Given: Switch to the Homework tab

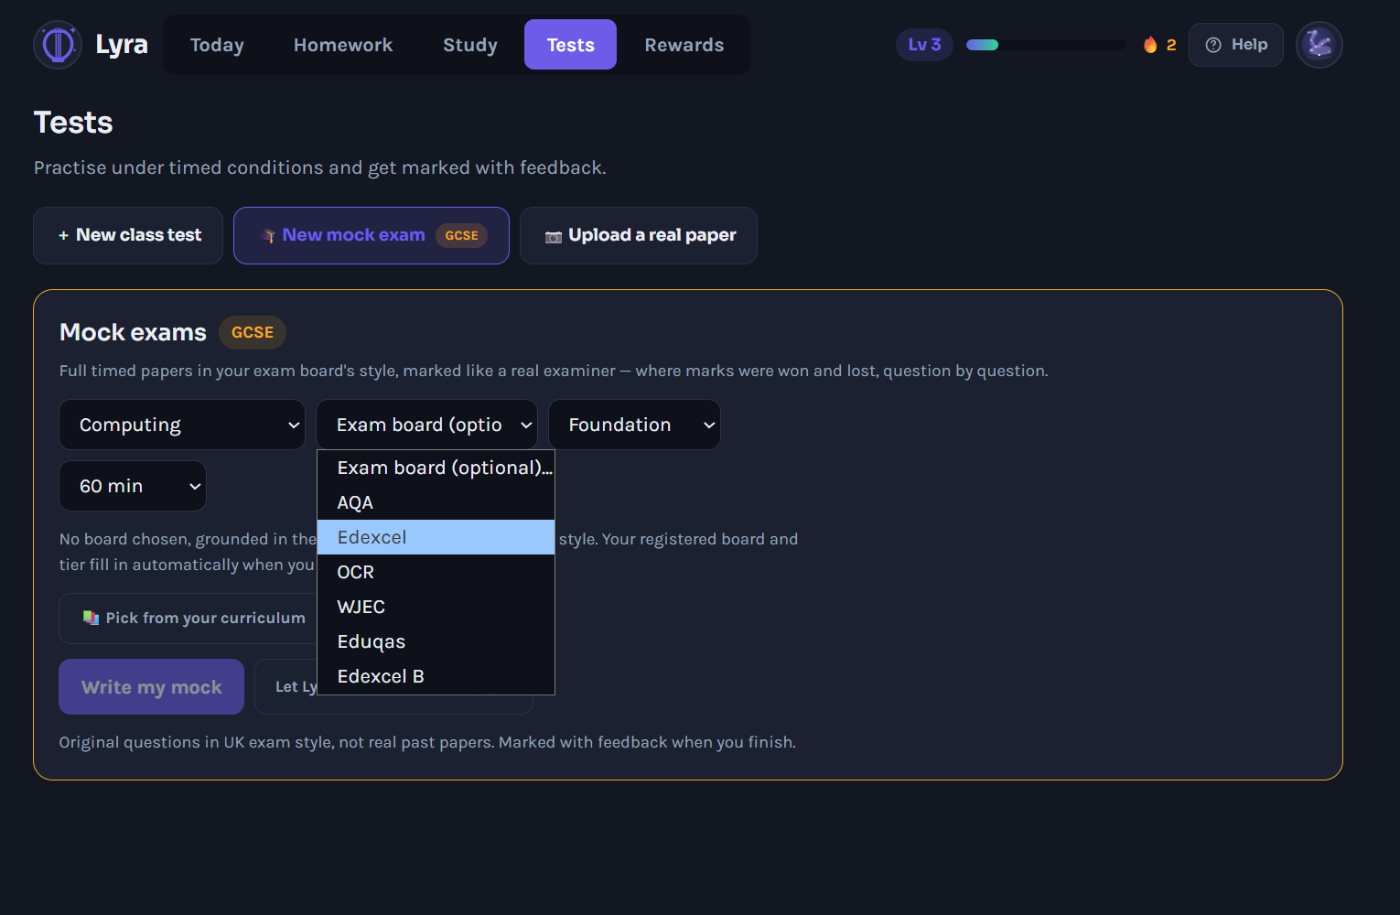Looking at the screenshot, I should pos(343,45).
